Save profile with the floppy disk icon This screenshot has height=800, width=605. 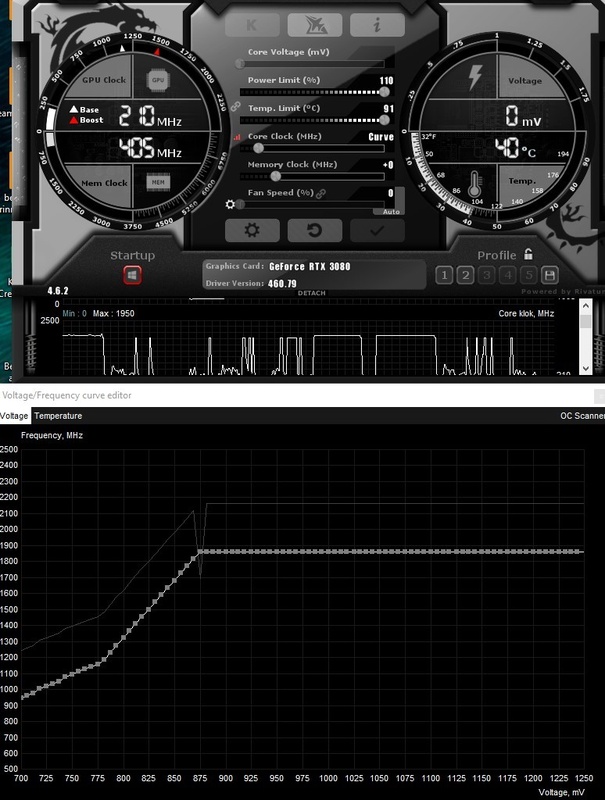pos(550,276)
